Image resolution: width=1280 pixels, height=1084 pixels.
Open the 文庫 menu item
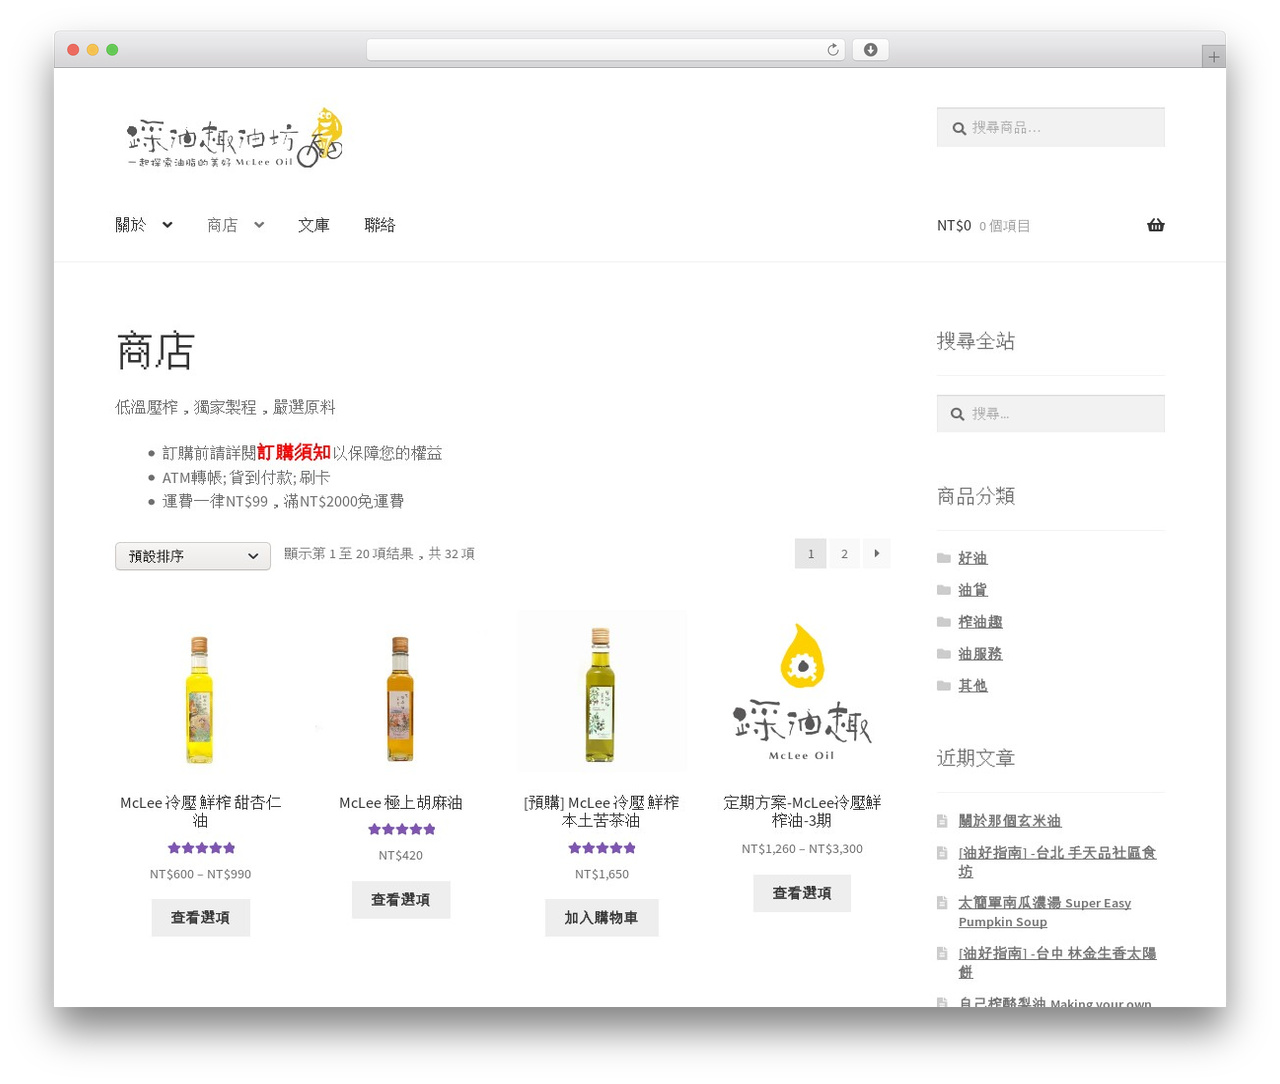tap(313, 225)
